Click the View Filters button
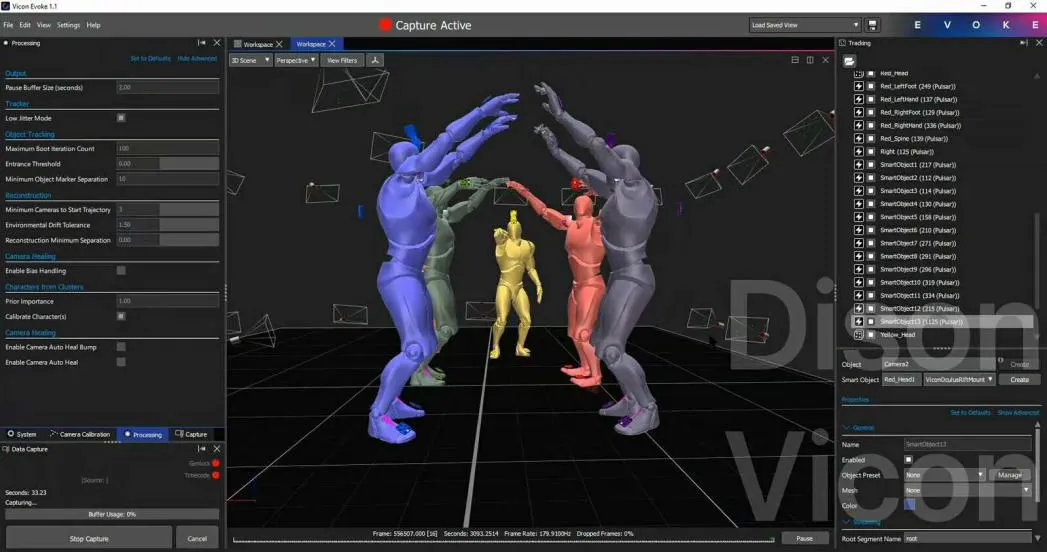This screenshot has width=1047, height=552. point(342,60)
